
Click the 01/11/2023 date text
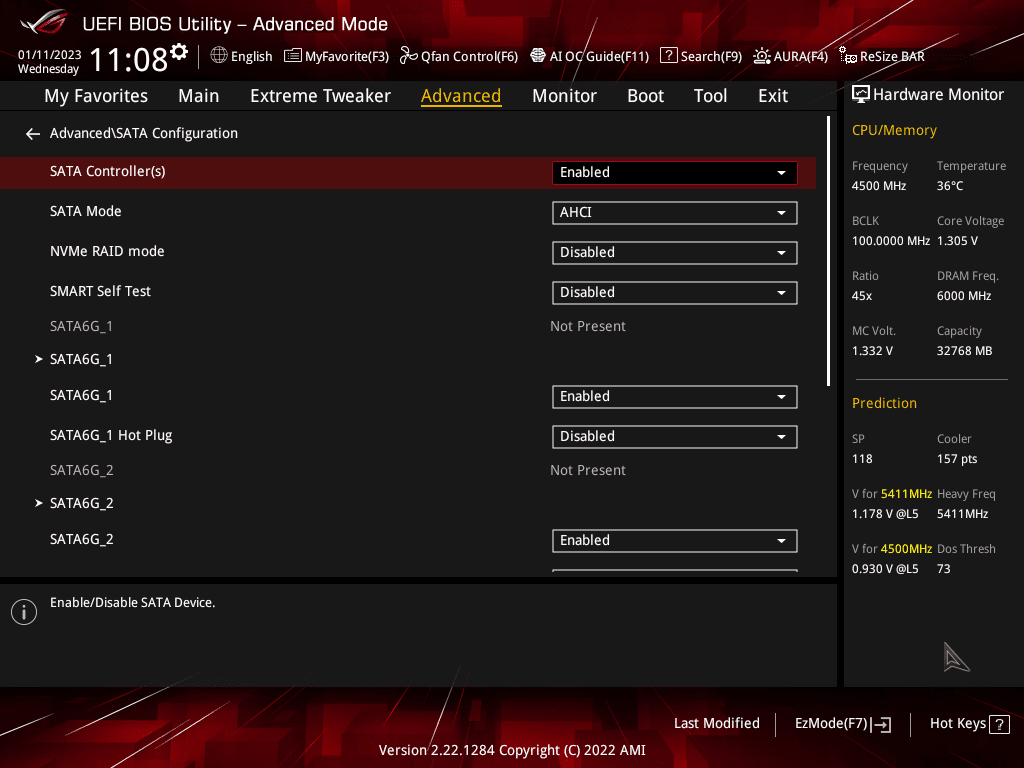point(49,55)
